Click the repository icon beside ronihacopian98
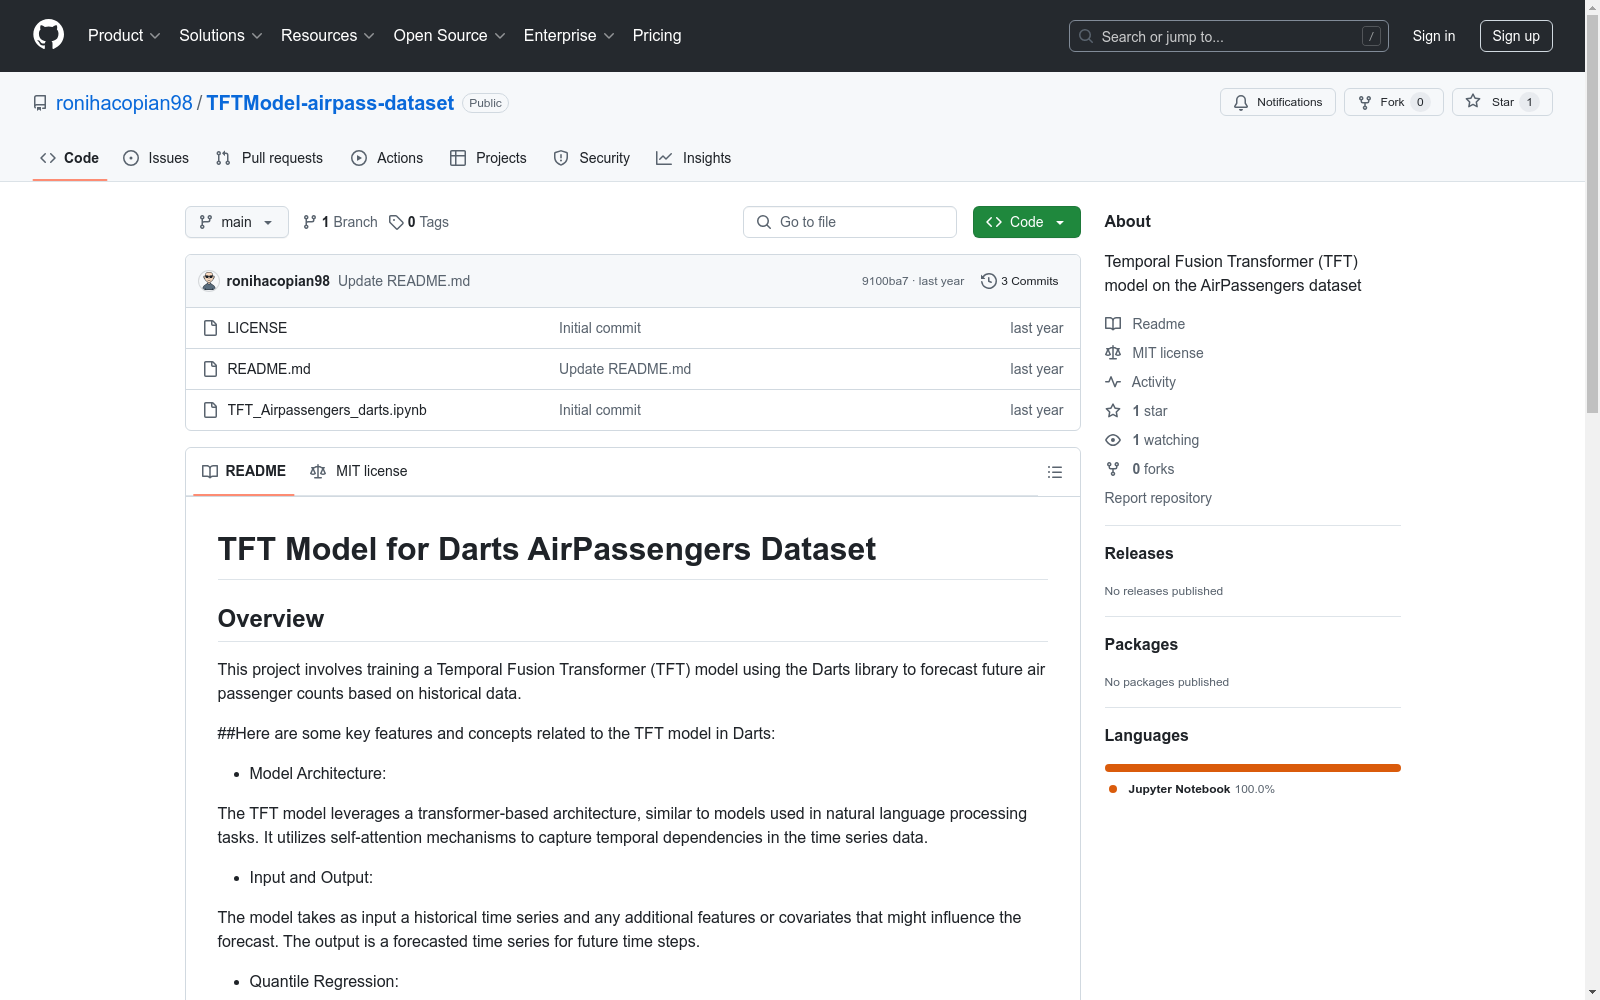The image size is (1600, 1000). [x=40, y=103]
